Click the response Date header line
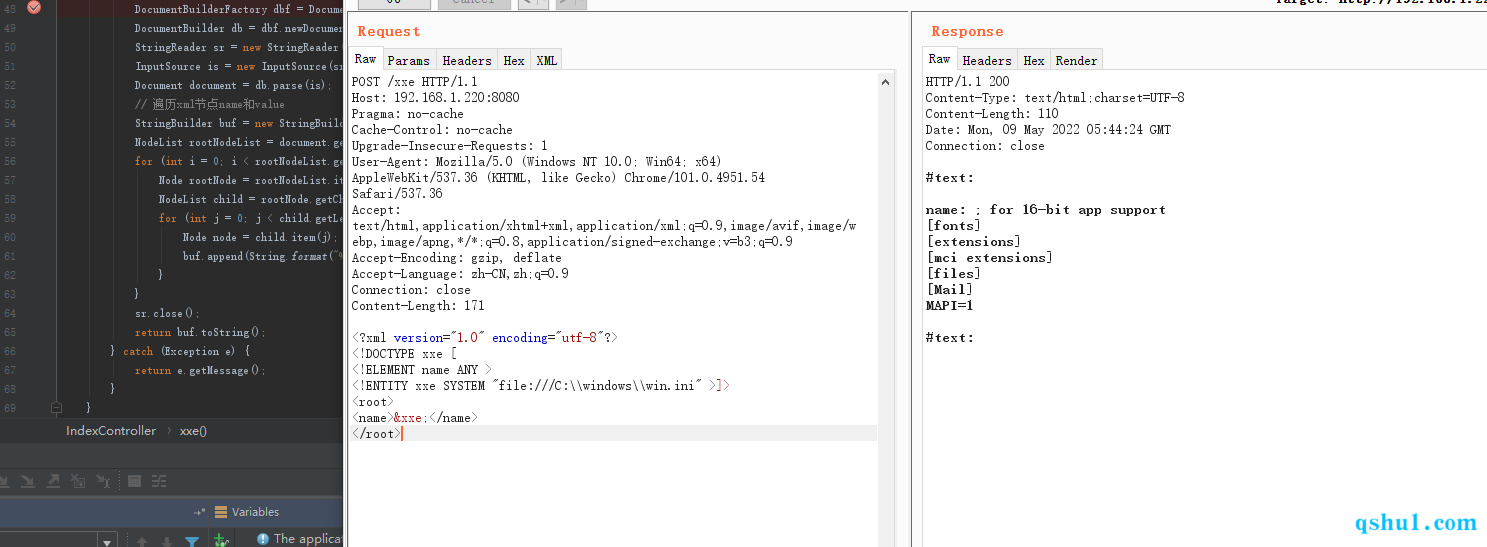1487x547 pixels. (x=1047, y=130)
